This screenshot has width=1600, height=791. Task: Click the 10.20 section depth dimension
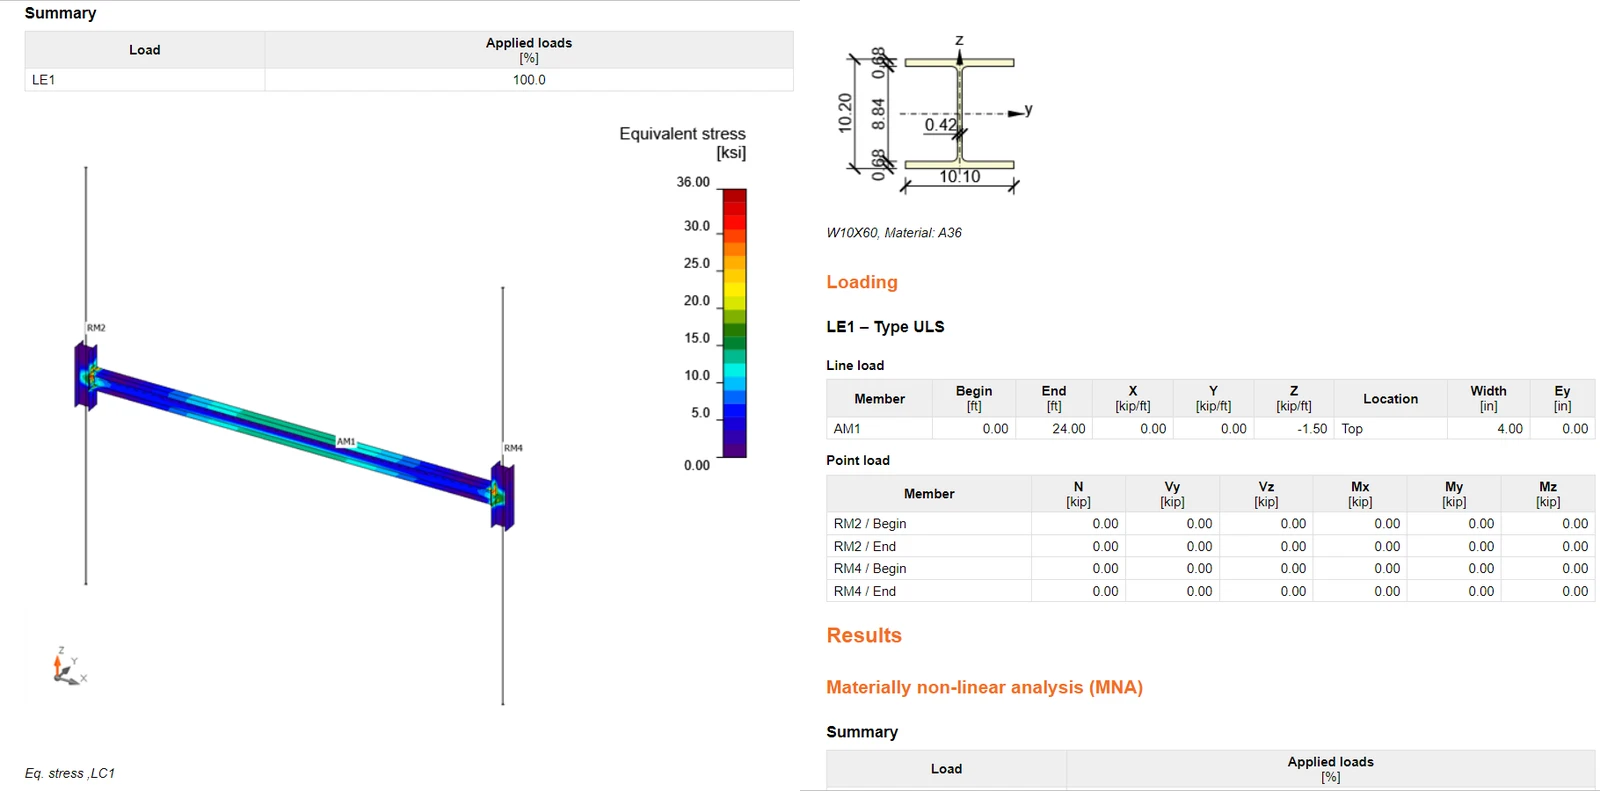tap(845, 113)
